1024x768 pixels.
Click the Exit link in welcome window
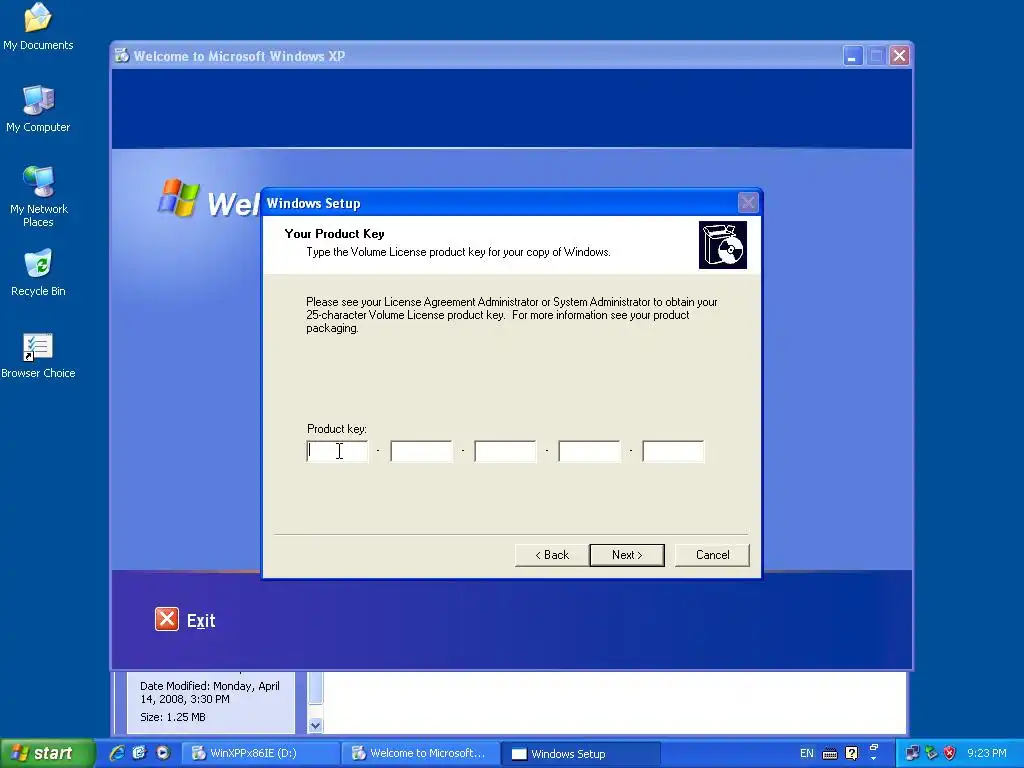pos(201,620)
